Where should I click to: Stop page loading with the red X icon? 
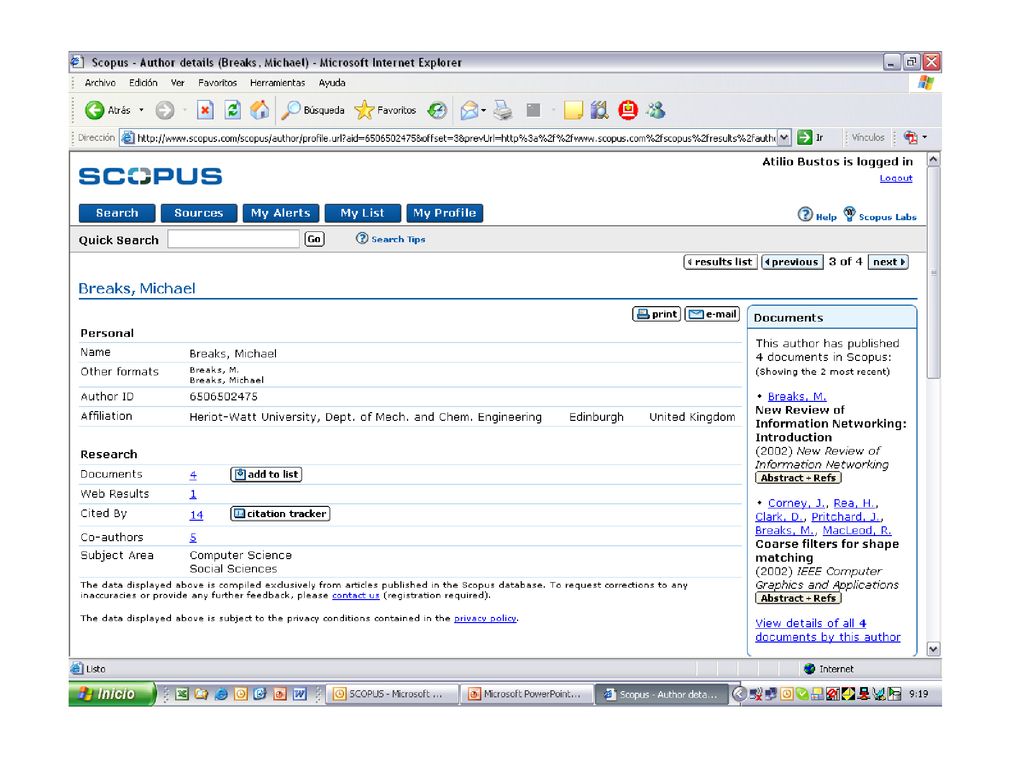(205, 110)
